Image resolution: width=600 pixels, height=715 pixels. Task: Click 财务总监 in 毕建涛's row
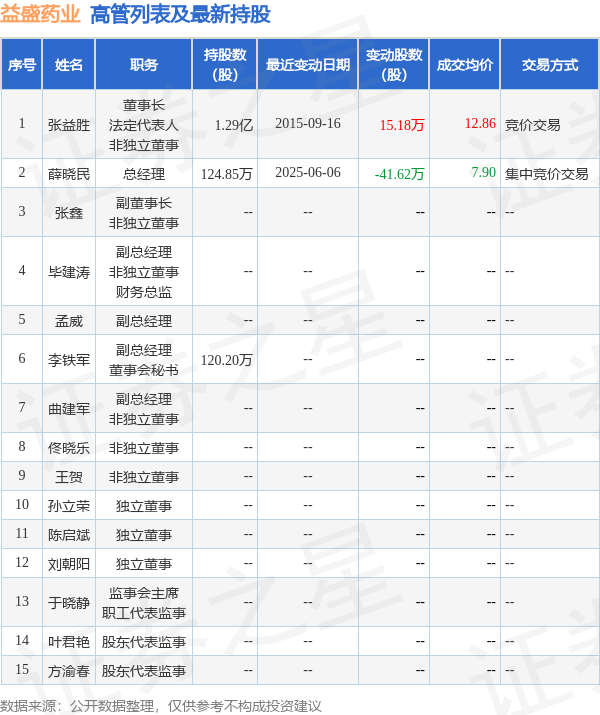[x=144, y=292]
